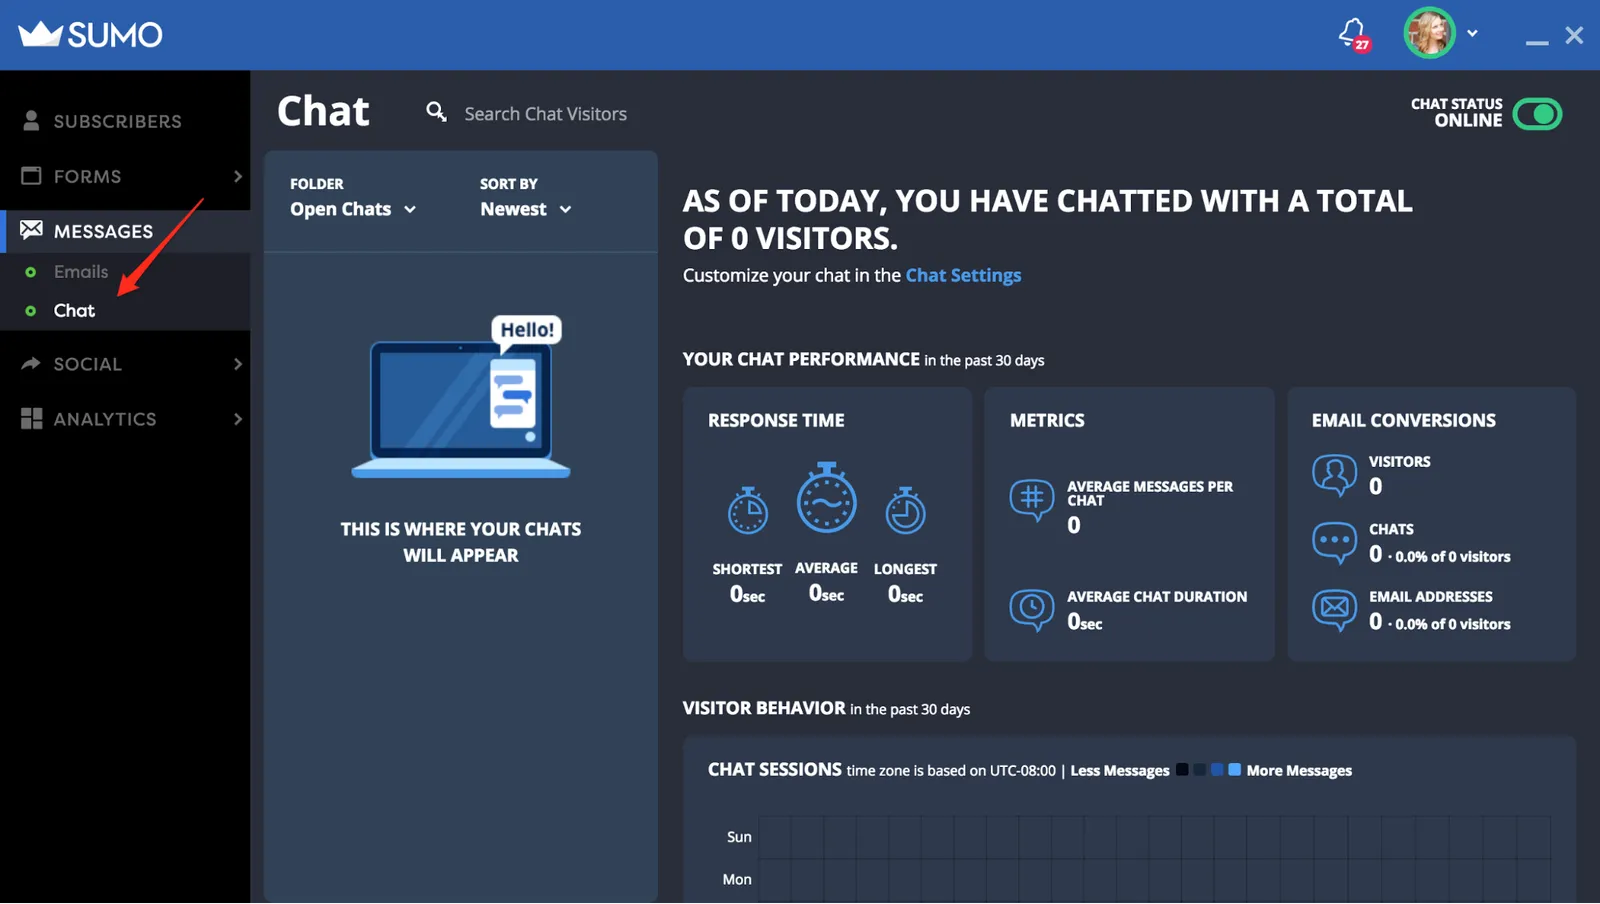Viewport: 1600px width, 904px height.
Task: Click the Email Addresses envelope icon
Action: point(1334,610)
